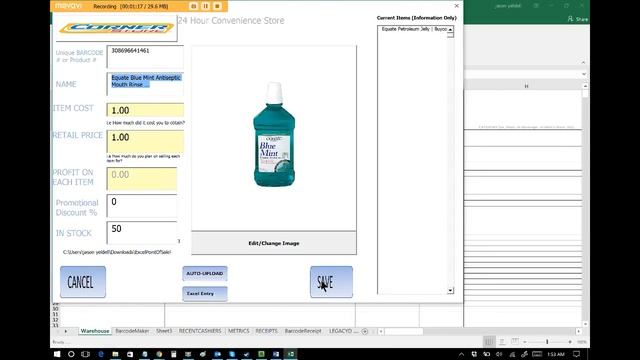Click the SAVE button
This screenshot has width=640, height=360.
(x=331, y=282)
